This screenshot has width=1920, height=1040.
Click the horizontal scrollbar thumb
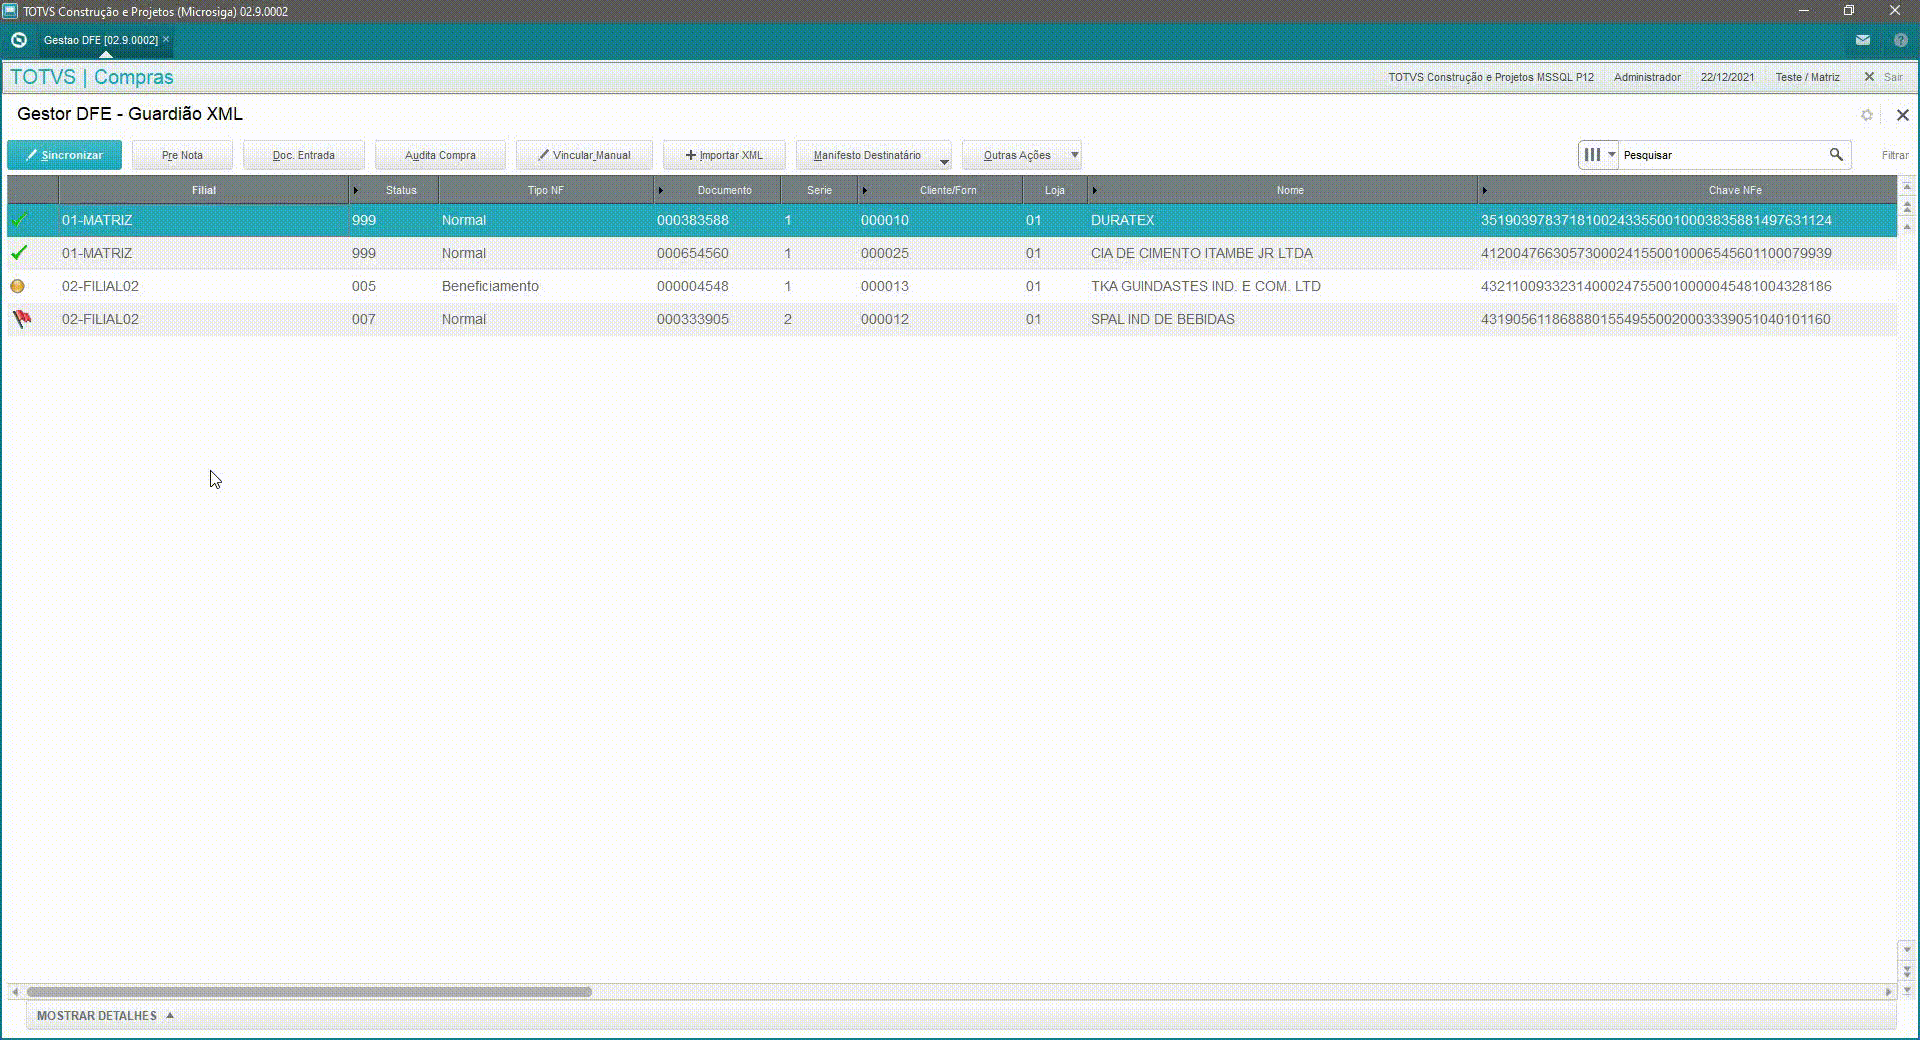click(309, 992)
